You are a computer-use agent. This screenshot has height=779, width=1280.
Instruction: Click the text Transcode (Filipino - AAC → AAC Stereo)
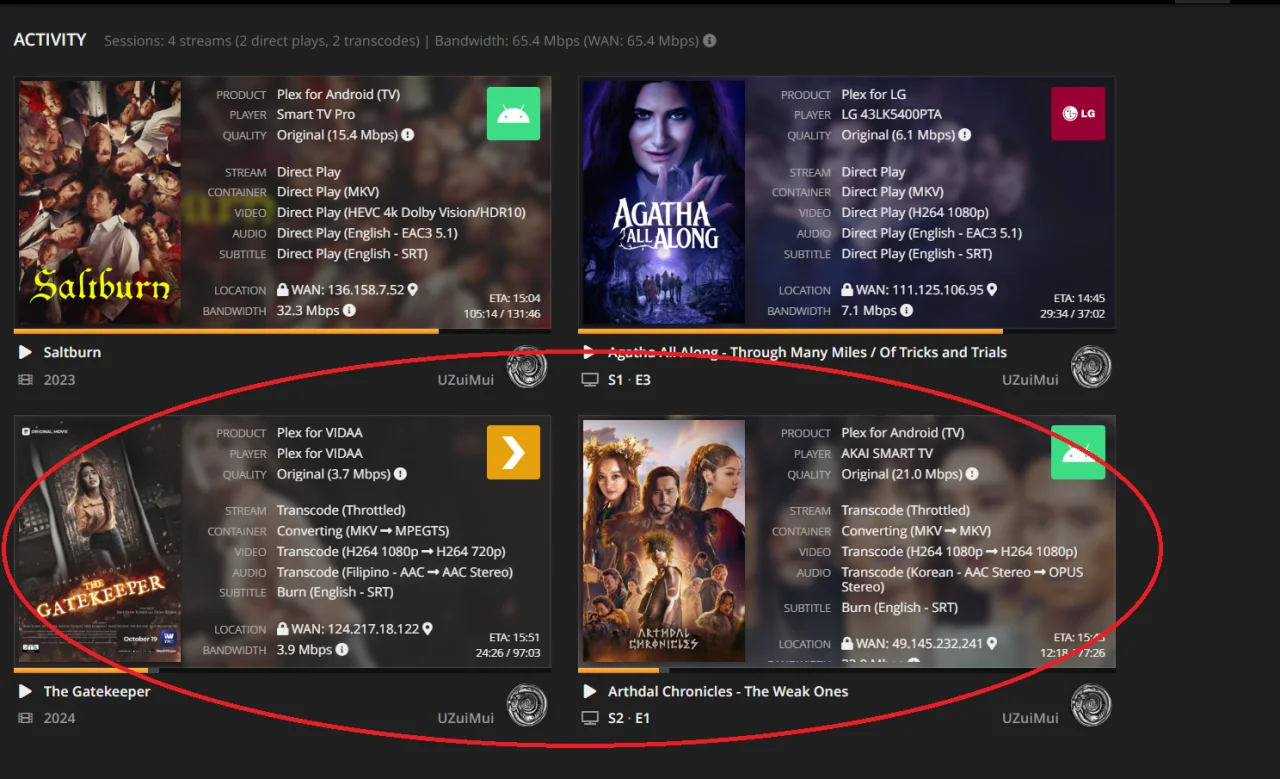coord(395,572)
